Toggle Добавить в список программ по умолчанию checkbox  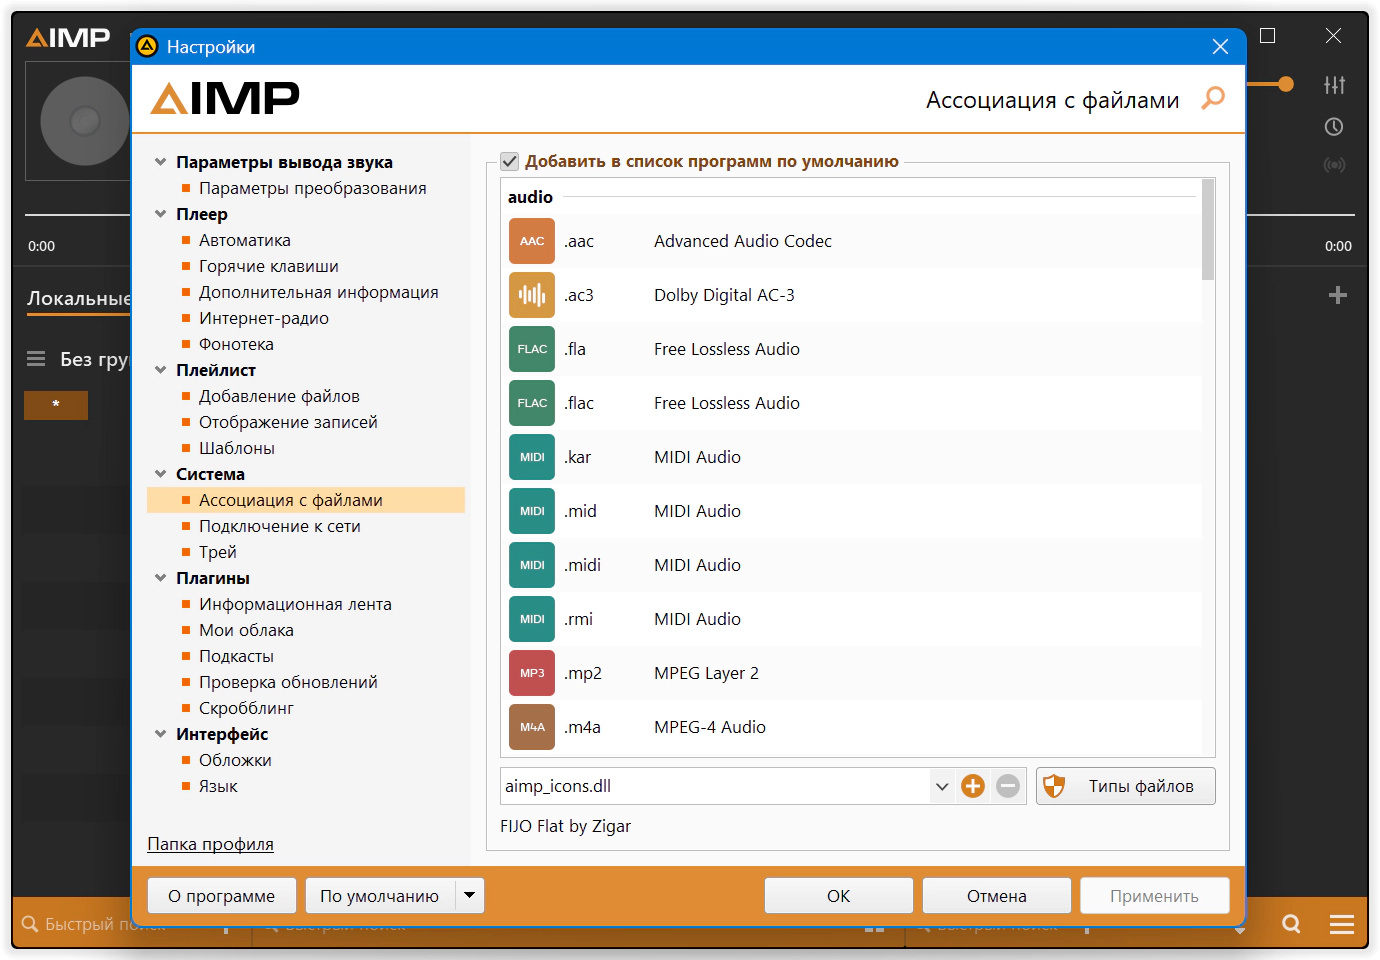coord(510,161)
